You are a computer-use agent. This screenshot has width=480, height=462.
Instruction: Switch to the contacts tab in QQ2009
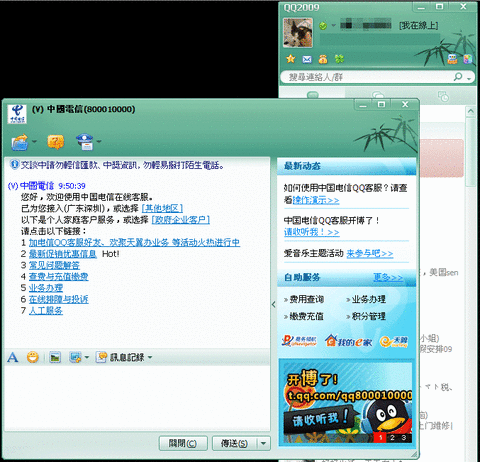312,95
